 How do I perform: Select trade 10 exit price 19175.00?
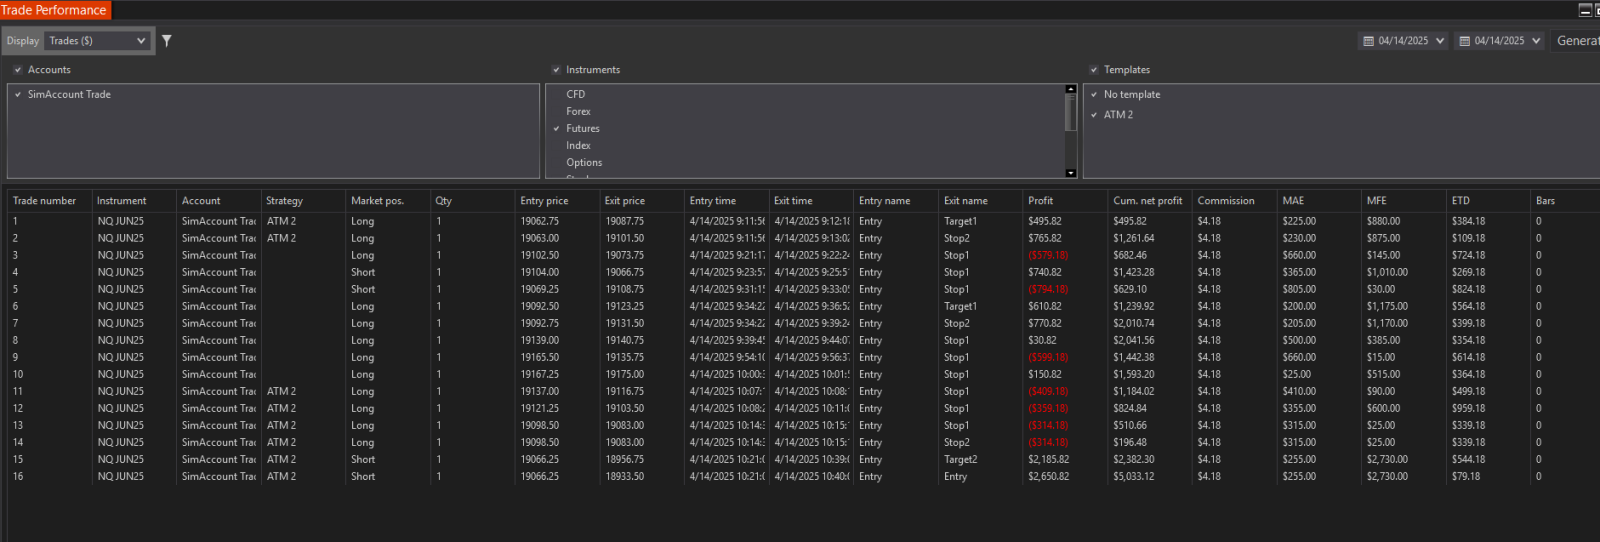625,375
